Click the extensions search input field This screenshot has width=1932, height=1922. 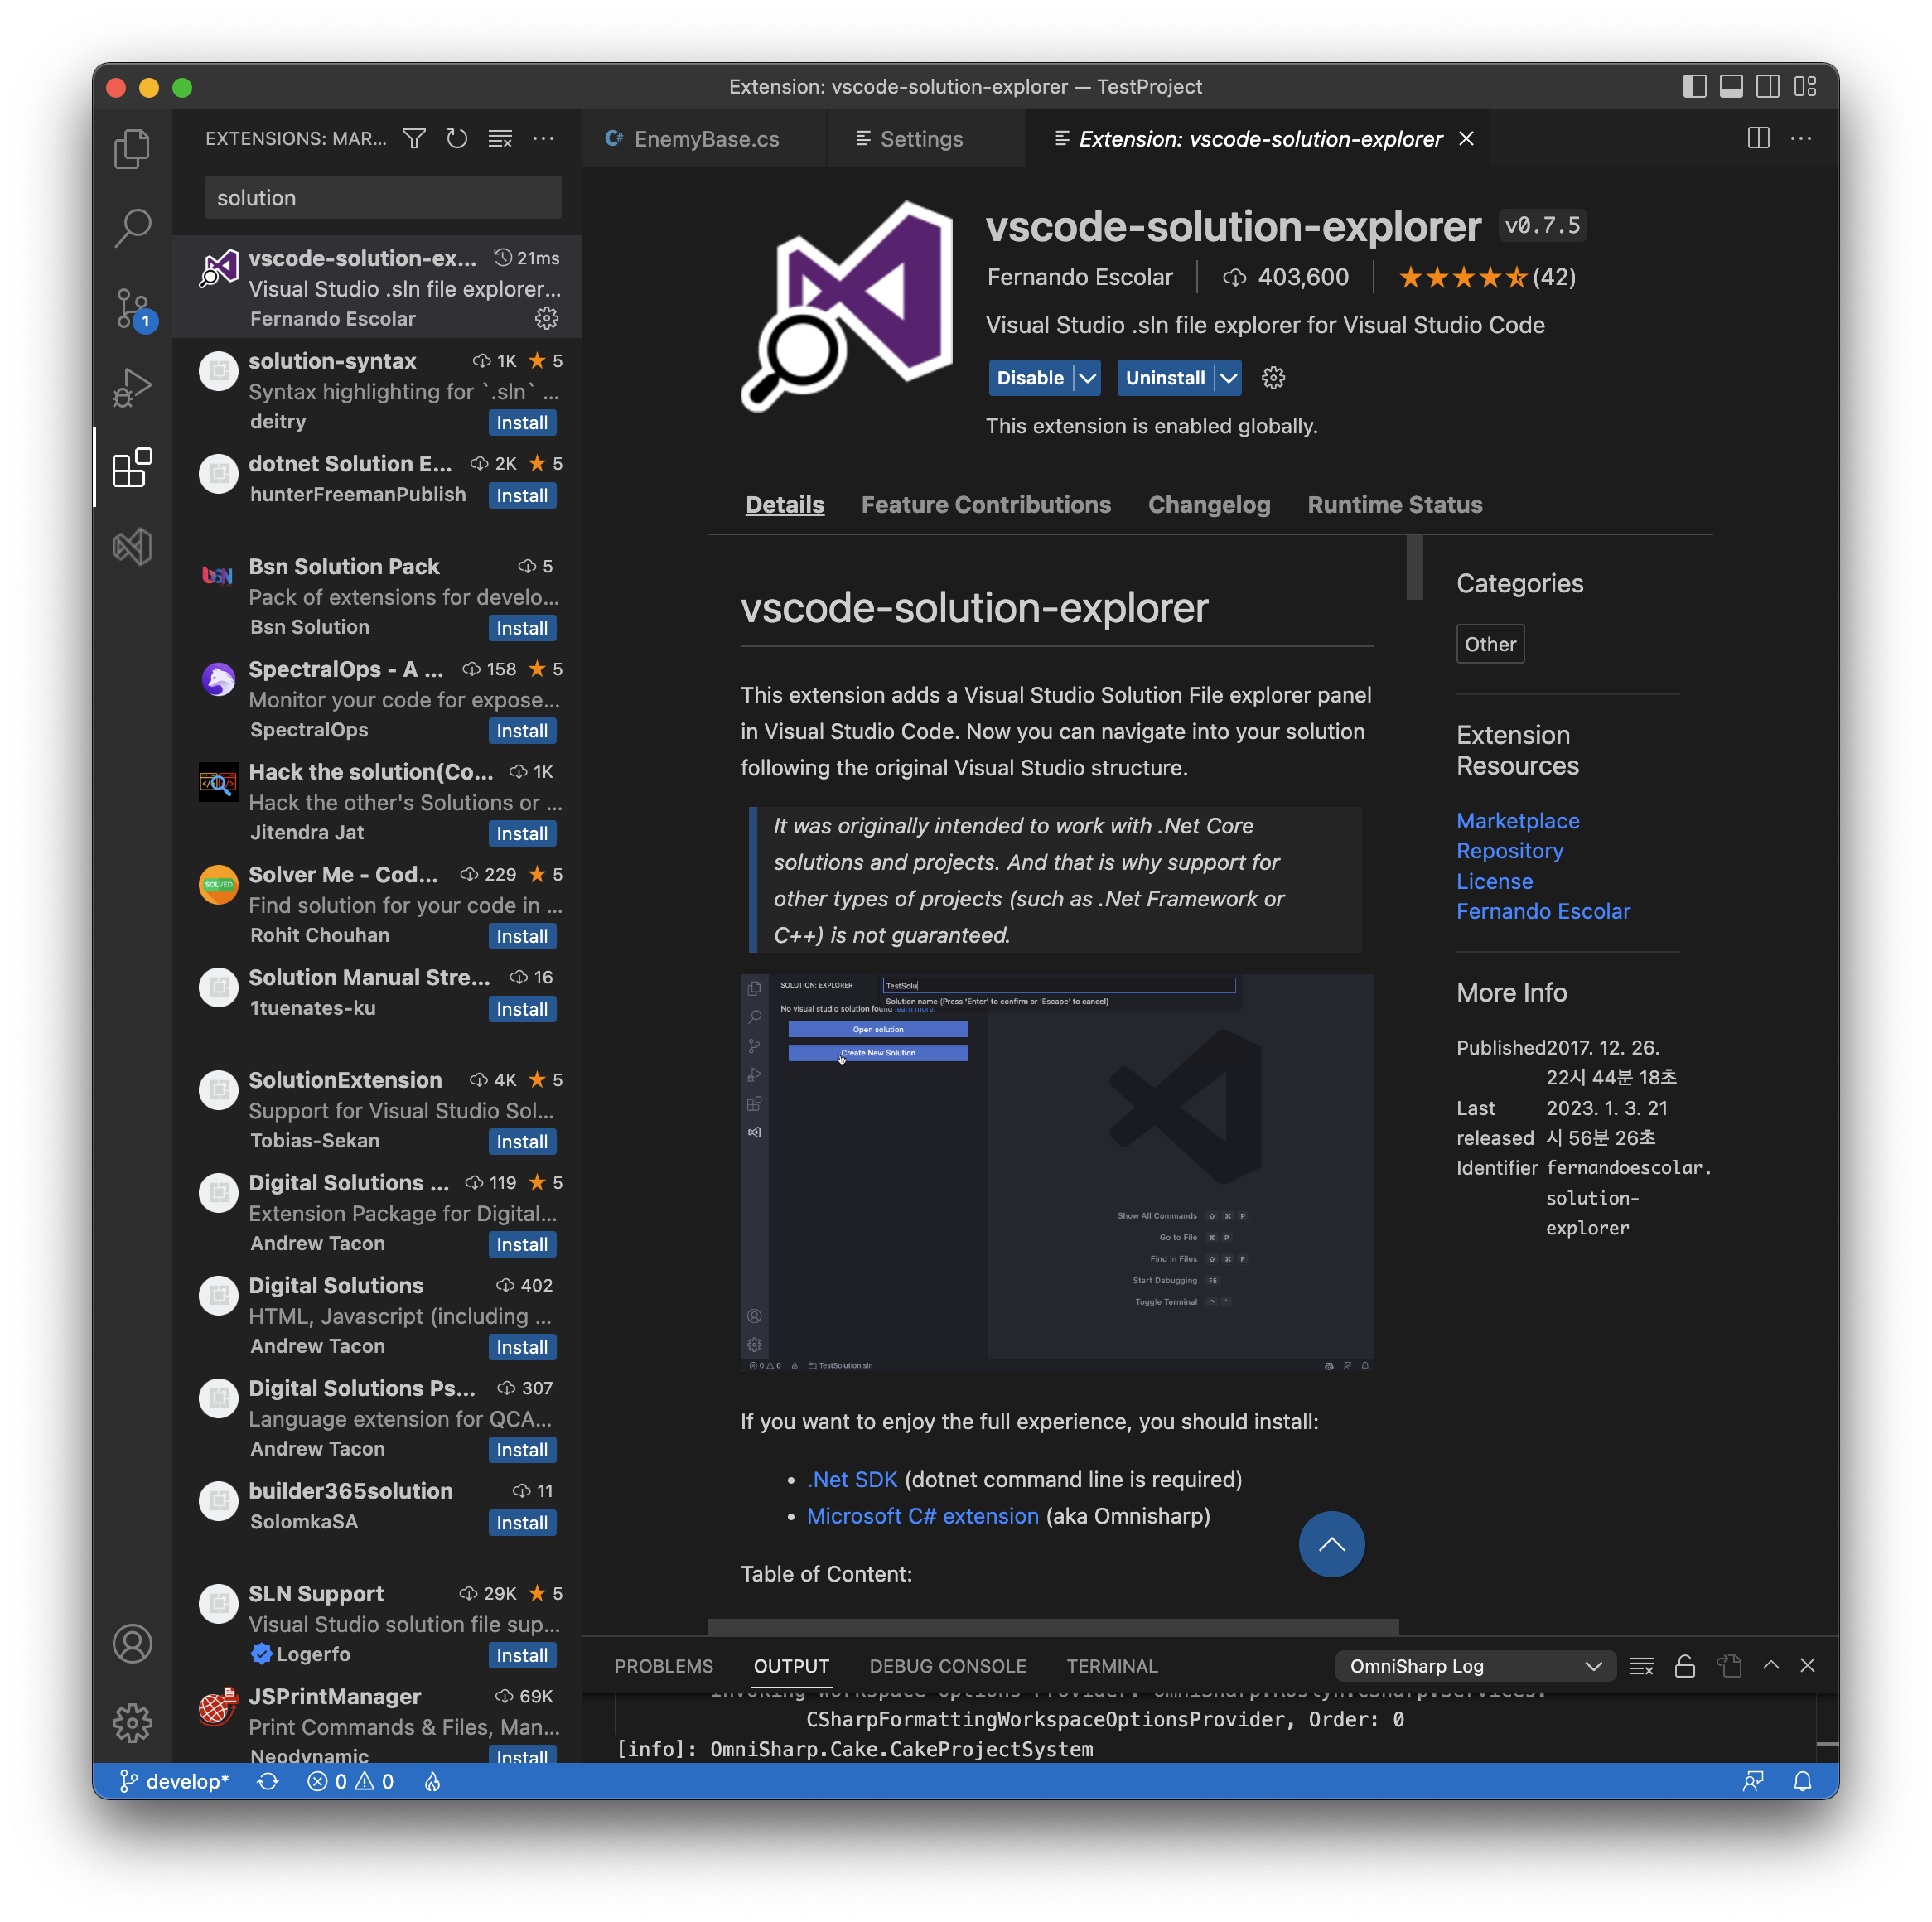[x=383, y=198]
